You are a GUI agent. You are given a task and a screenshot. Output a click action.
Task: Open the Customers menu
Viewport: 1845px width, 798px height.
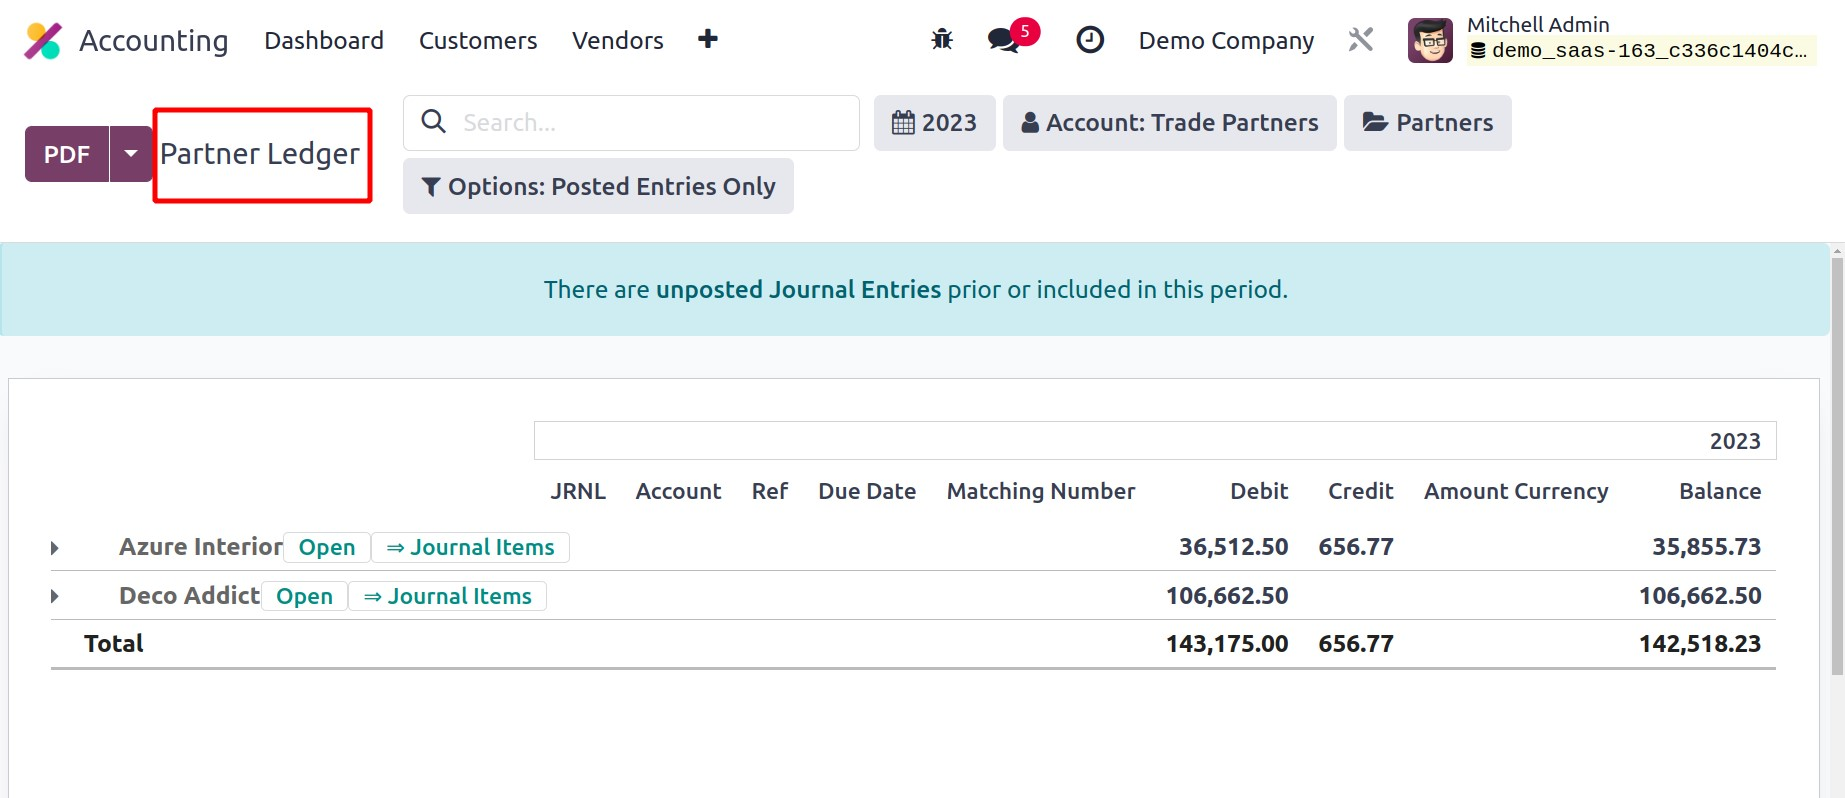[x=477, y=41]
